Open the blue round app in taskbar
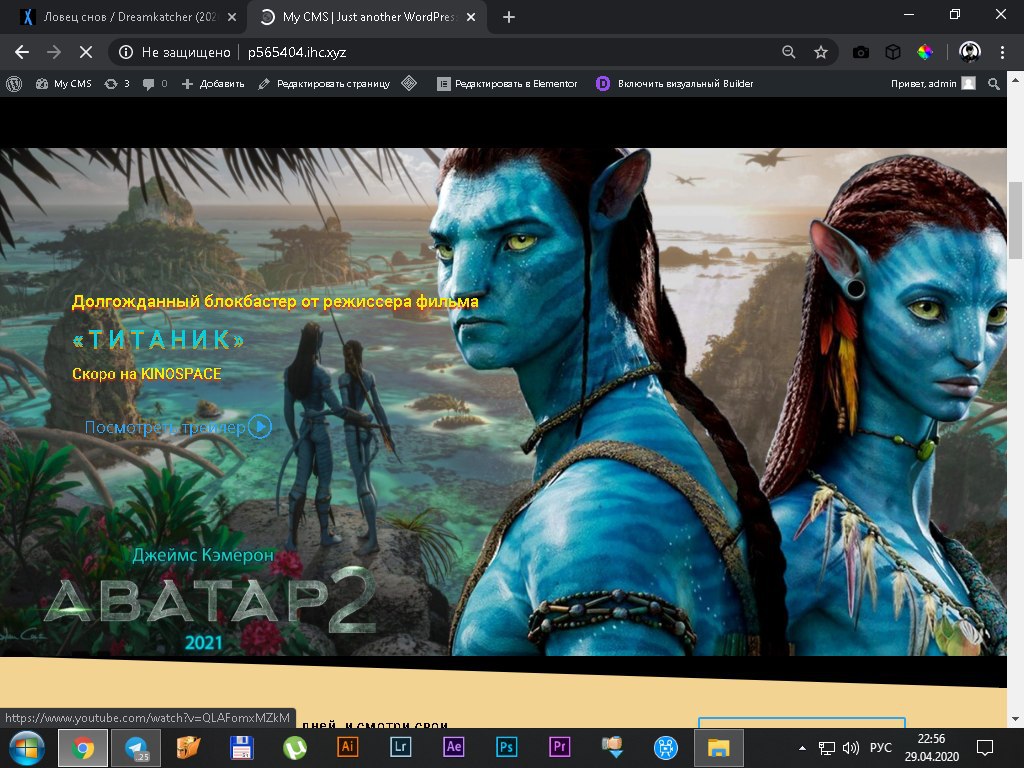 coord(665,747)
